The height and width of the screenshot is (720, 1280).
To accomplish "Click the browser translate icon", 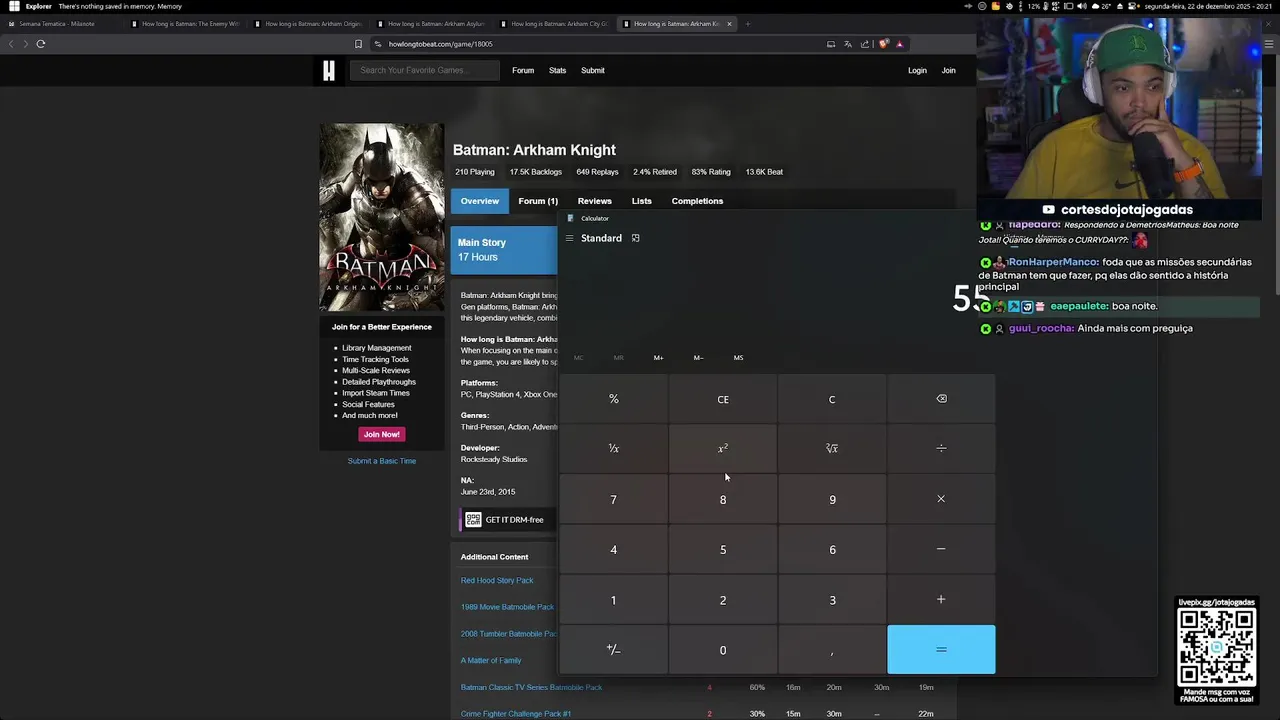I will pos(848,44).
